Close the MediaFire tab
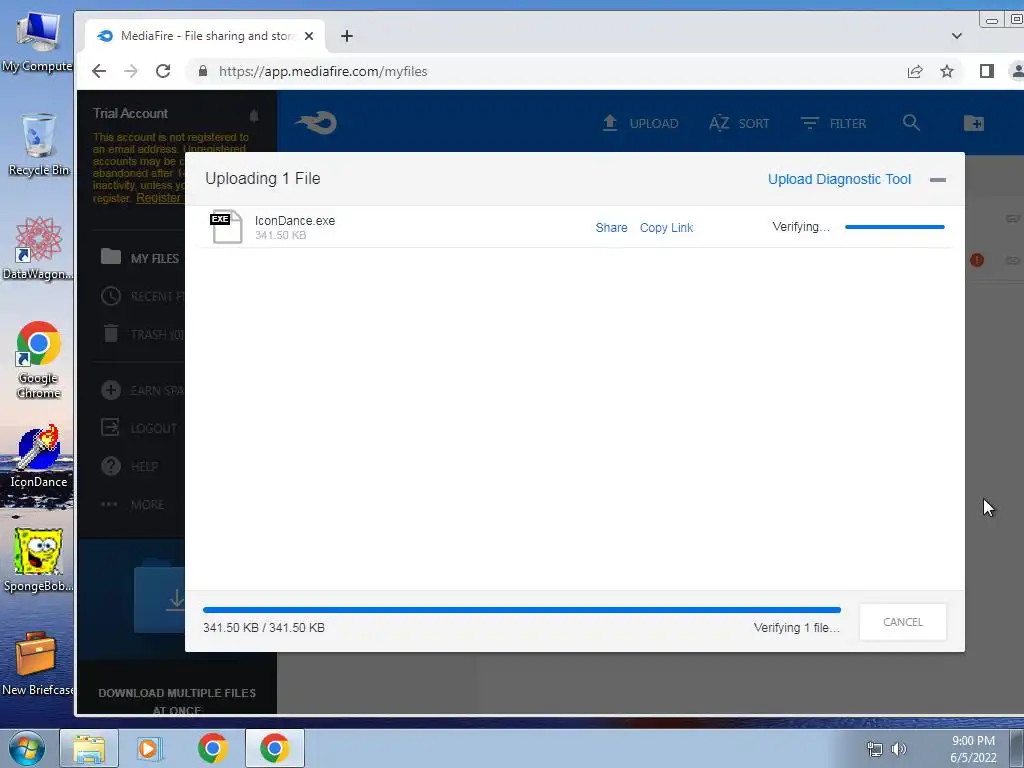 309,36
